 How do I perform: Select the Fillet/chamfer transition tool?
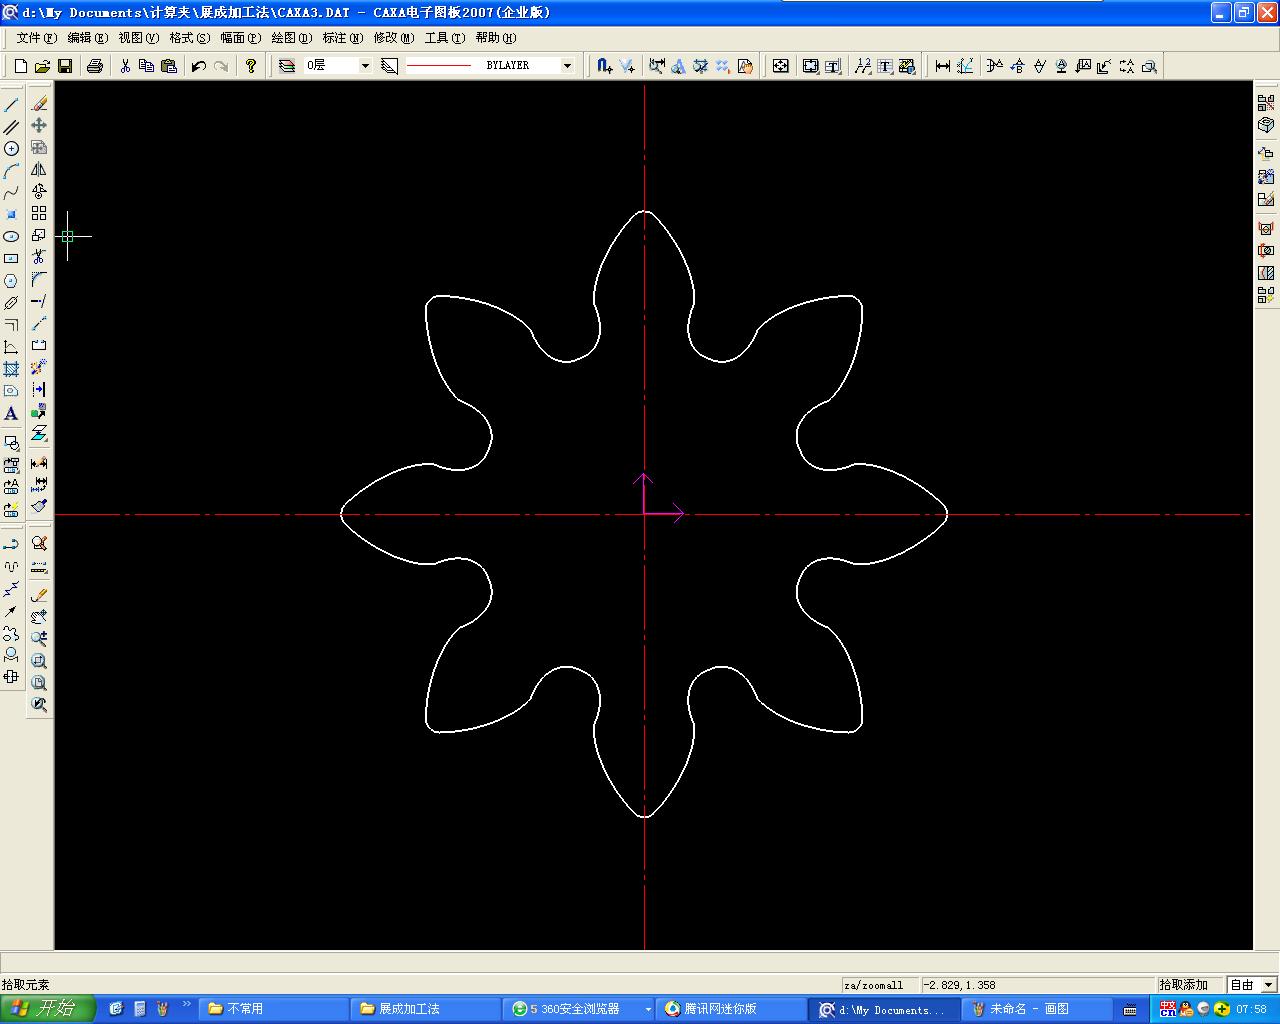39,279
